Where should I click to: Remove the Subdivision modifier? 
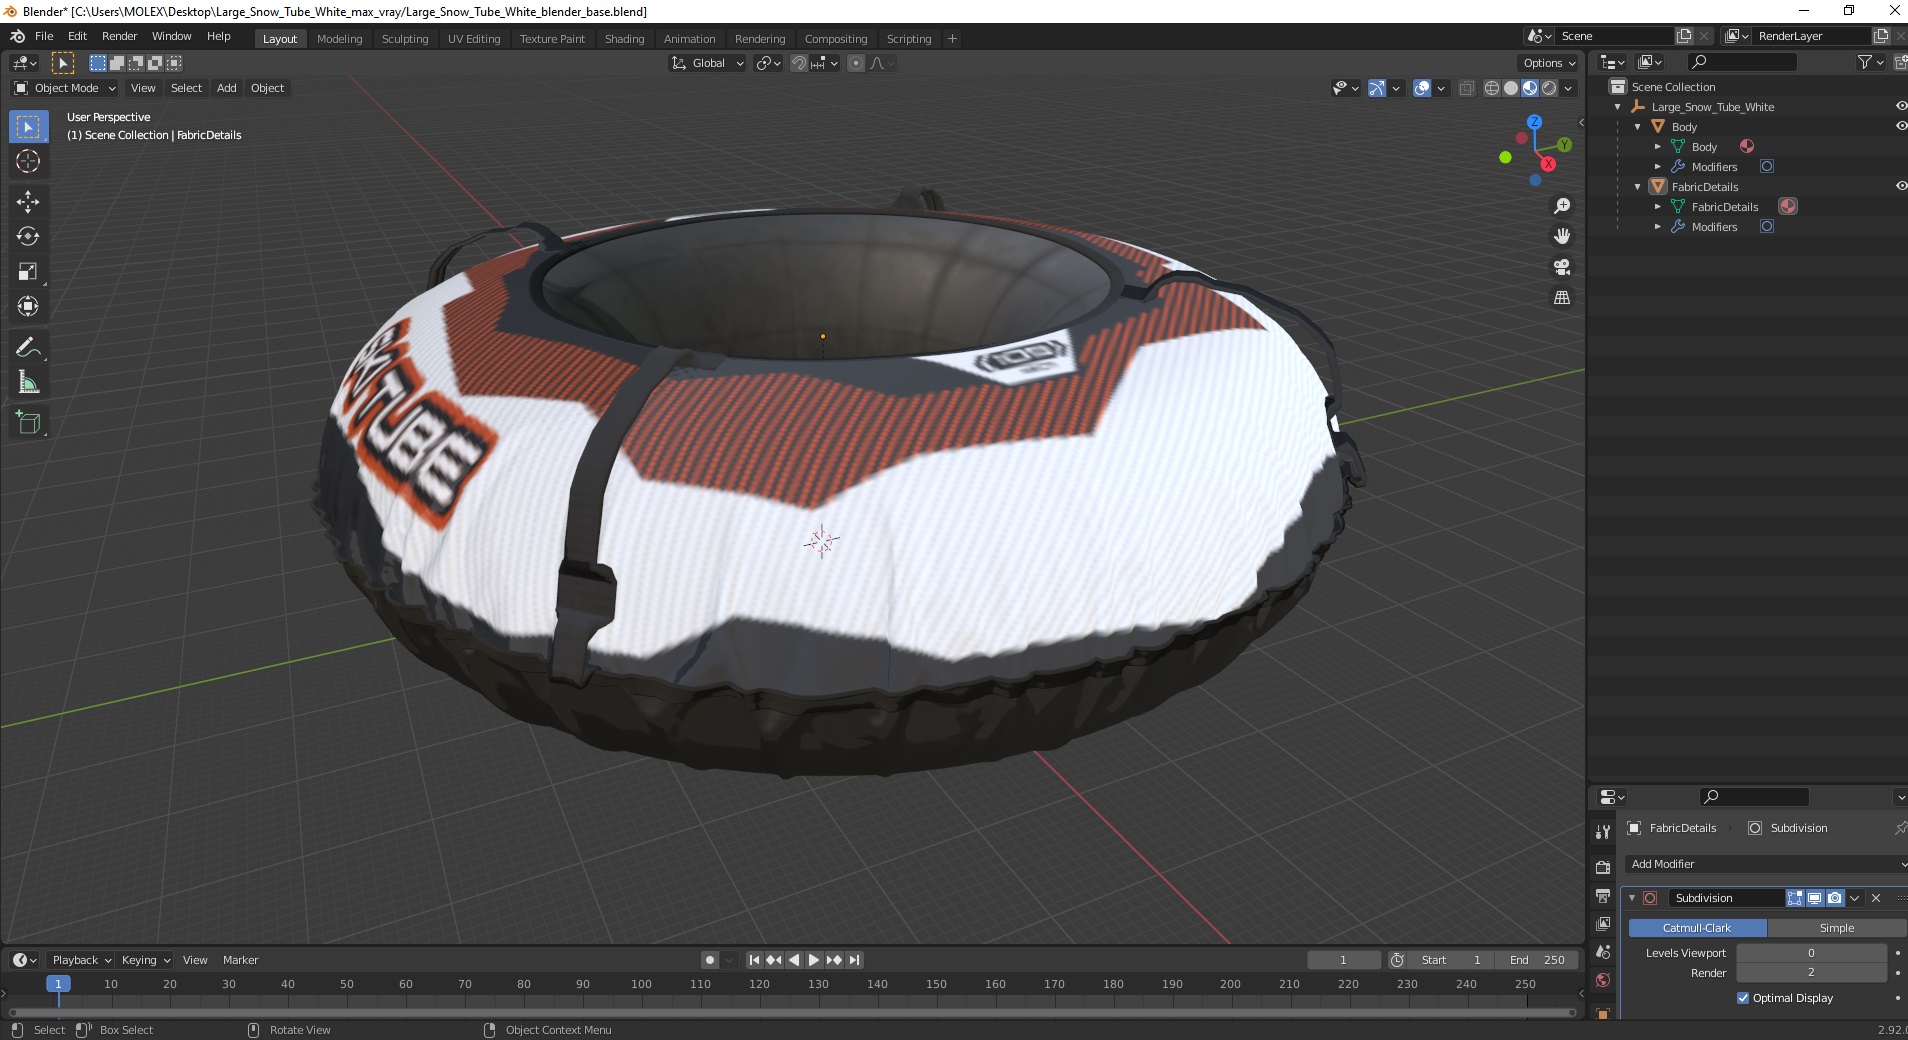point(1876,898)
